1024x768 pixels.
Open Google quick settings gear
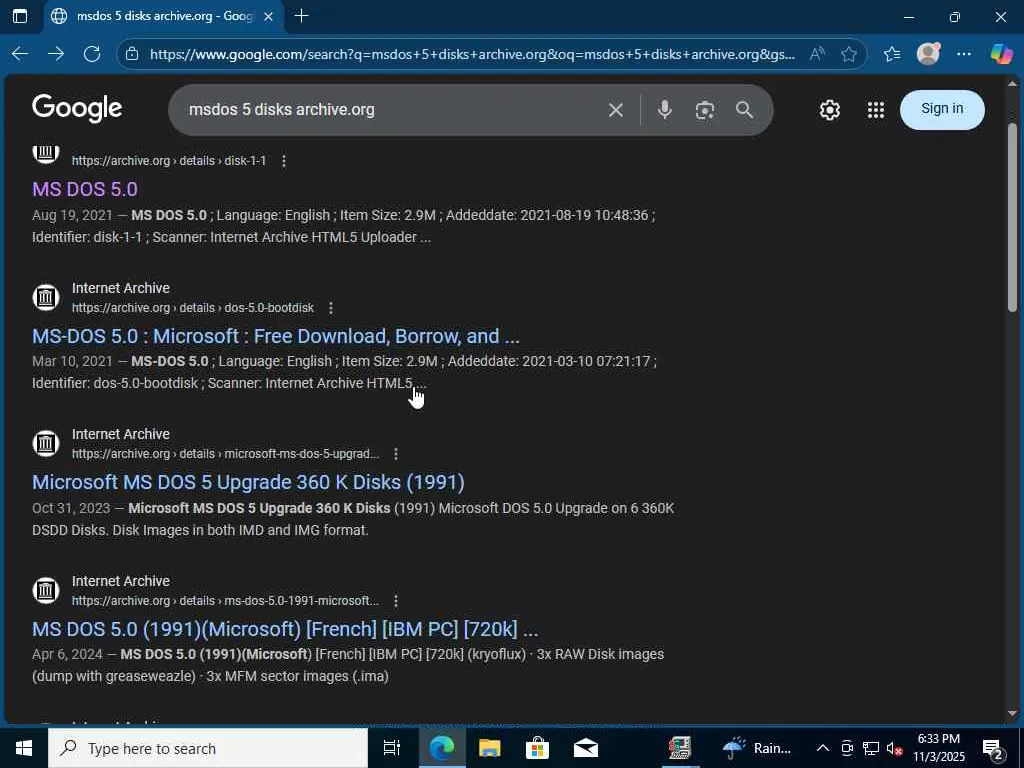pyautogui.click(x=829, y=110)
